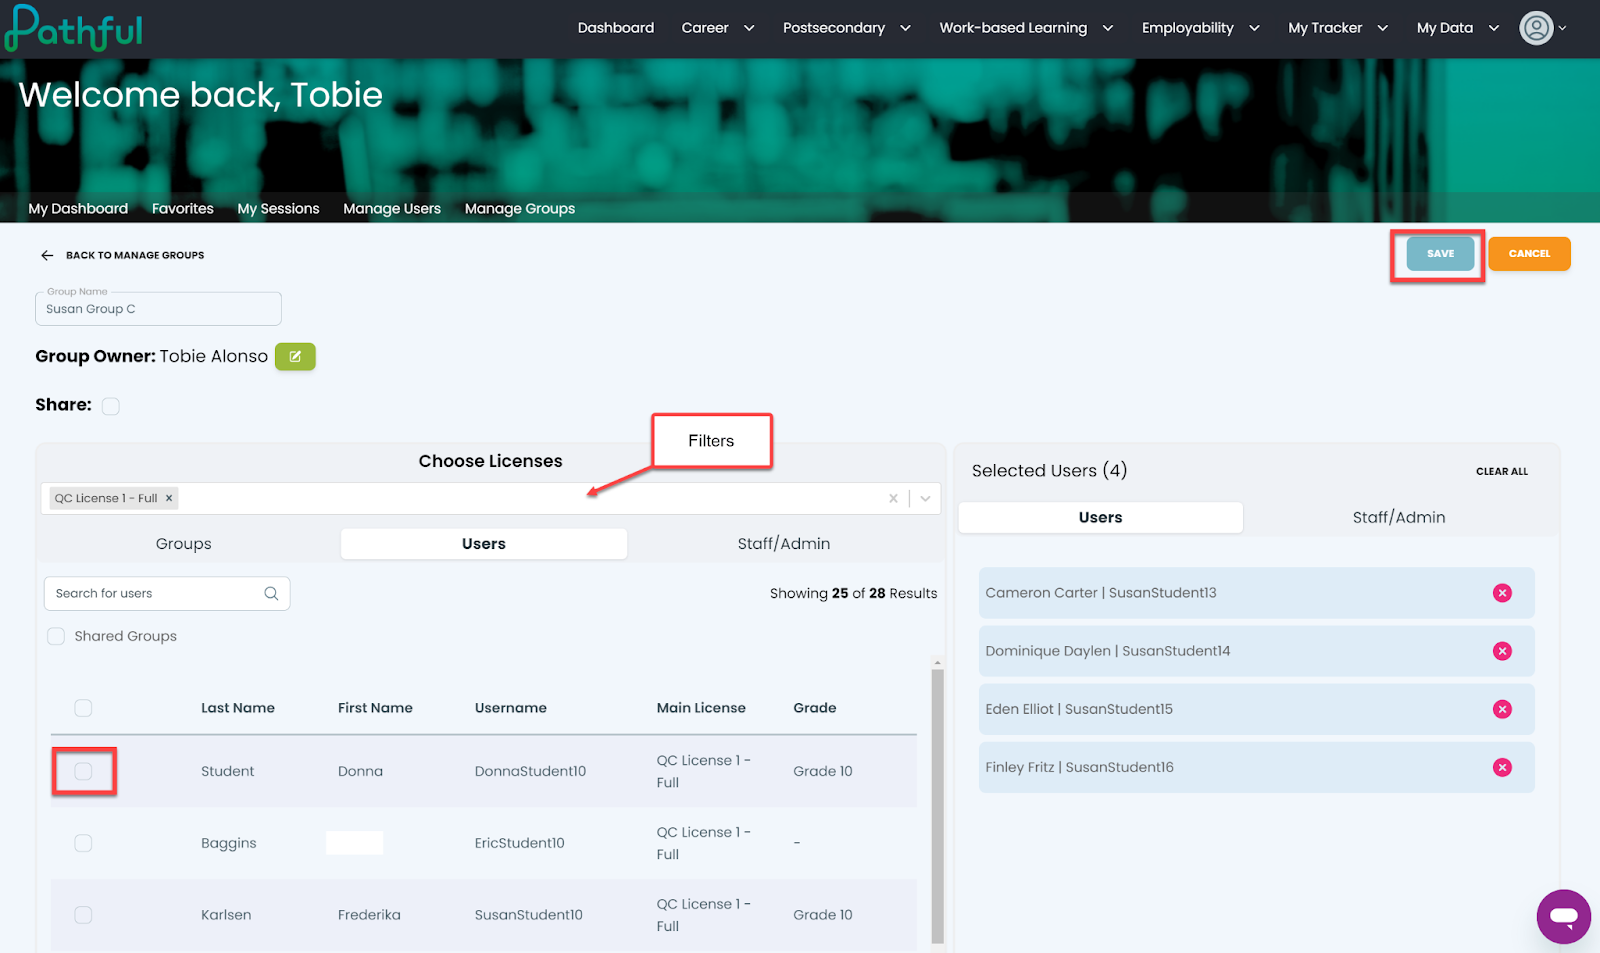Screen dimensions: 1600x953
Task: Select the Baggins row checkbox
Action: pyautogui.click(x=83, y=843)
